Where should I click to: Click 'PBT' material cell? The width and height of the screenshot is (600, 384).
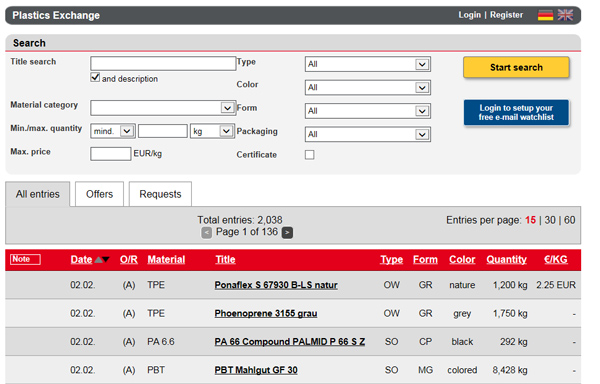pyautogui.click(x=156, y=370)
